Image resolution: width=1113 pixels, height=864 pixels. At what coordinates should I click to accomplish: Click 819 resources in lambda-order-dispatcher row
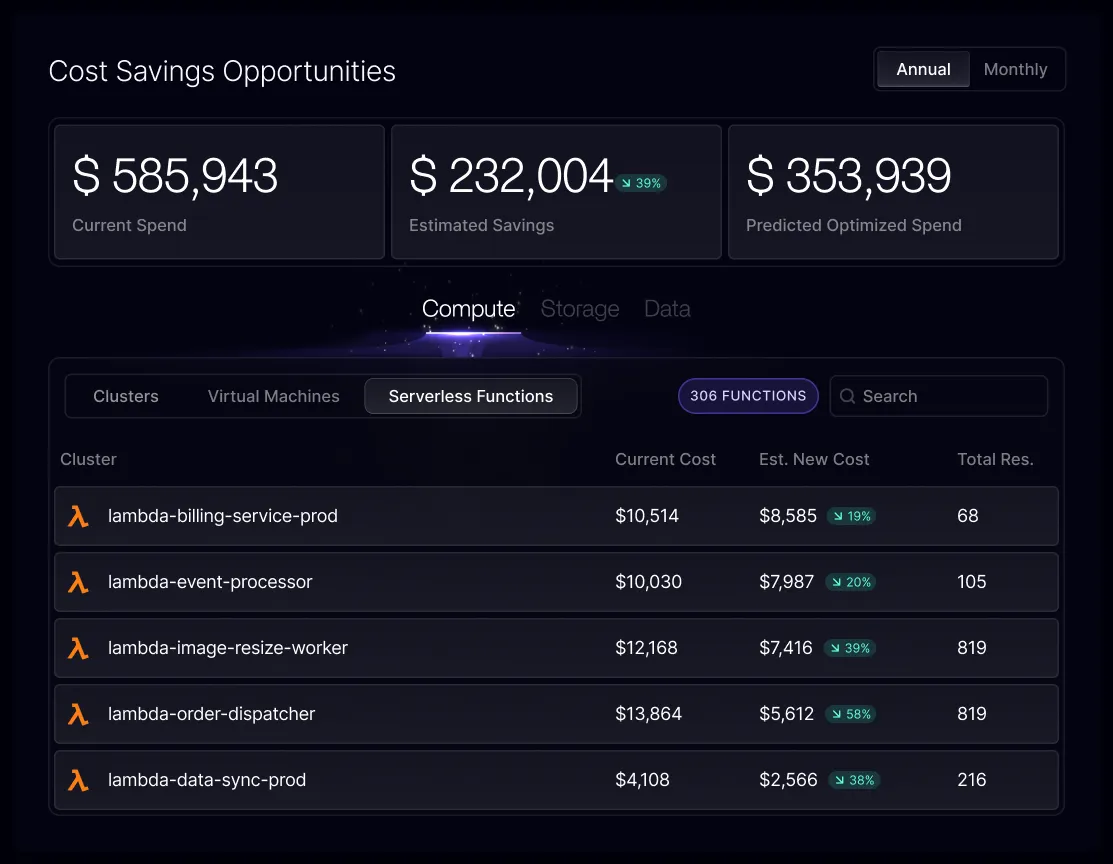click(x=972, y=714)
